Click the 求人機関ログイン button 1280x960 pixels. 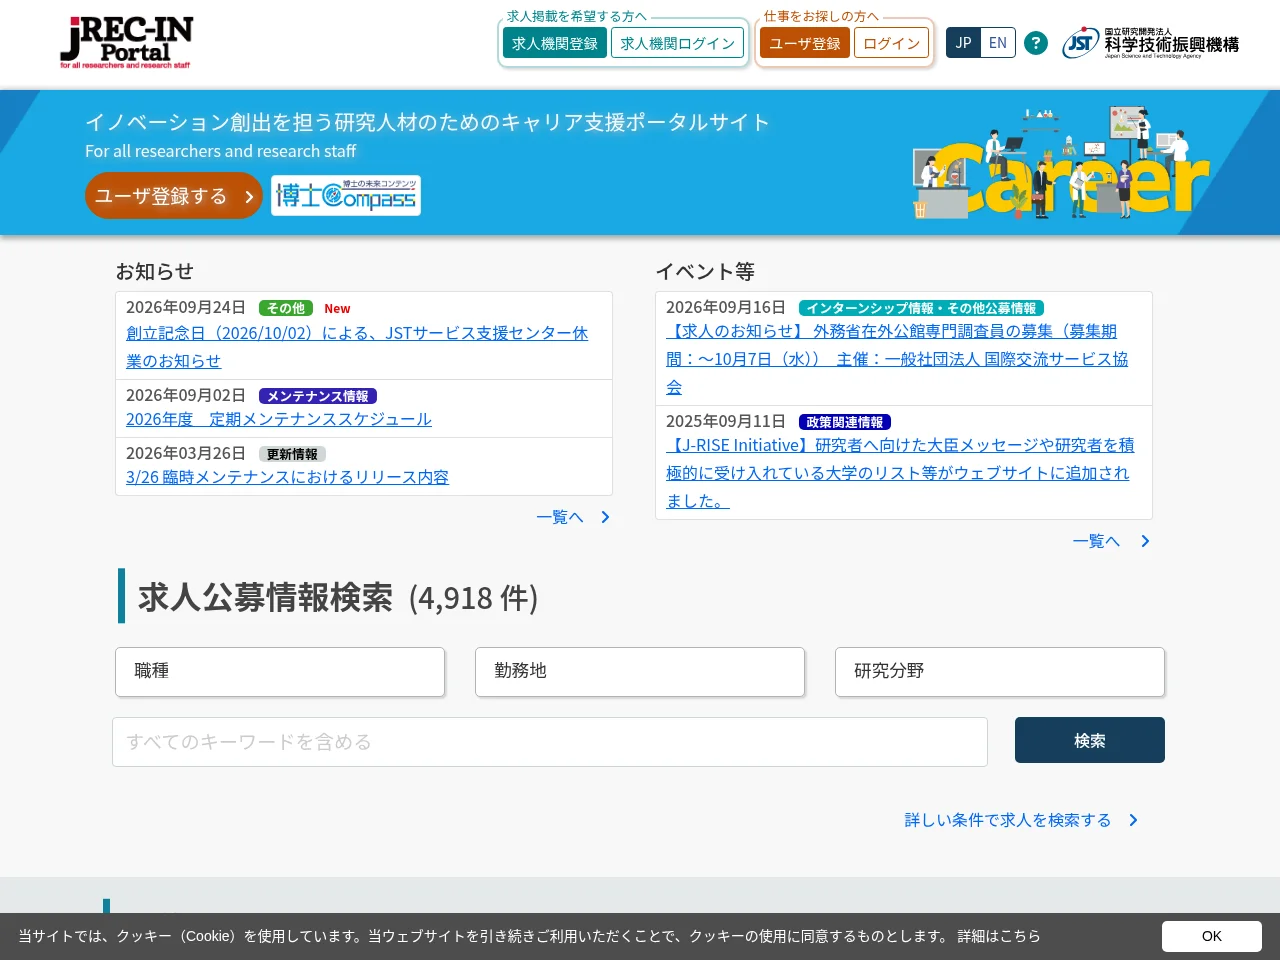(678, 43)
